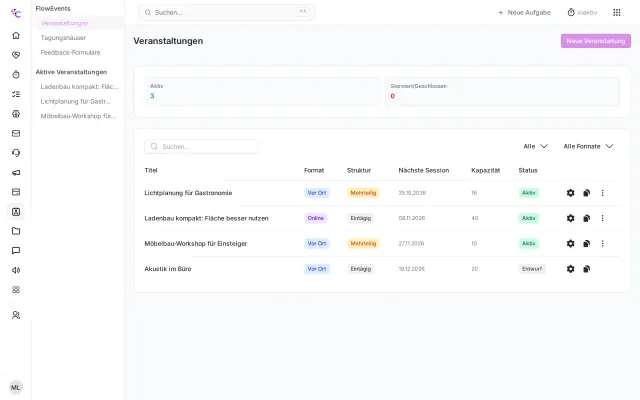Viewport: 640px width, 400px height.
Task: Open the checklist tasks icon
Action: pyautogui.click(x=16, y=94)
